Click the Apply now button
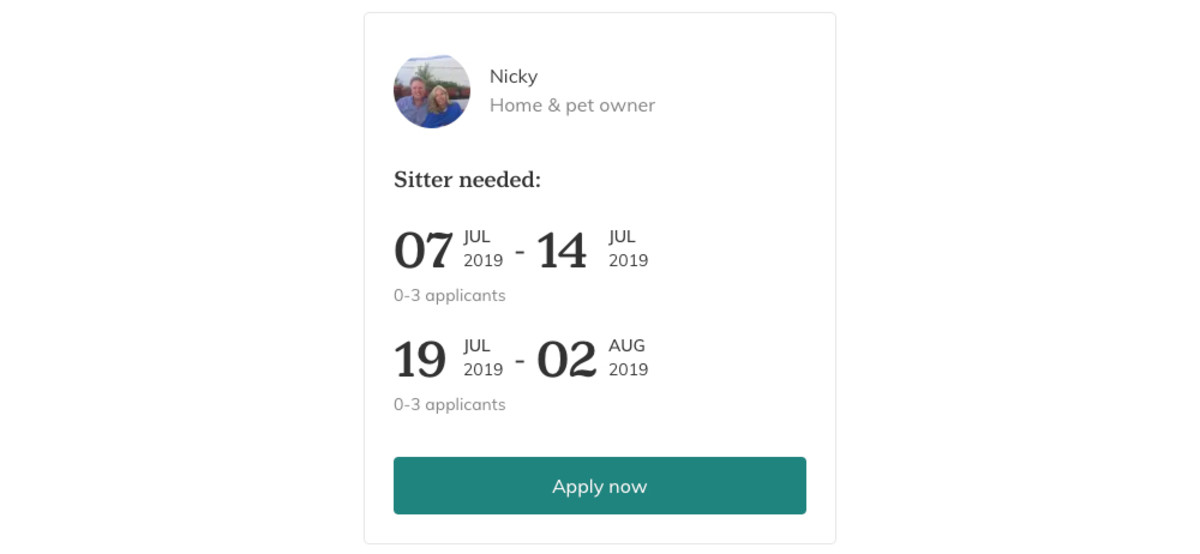This screenshot has width=1200, height=554. (599, 486)
